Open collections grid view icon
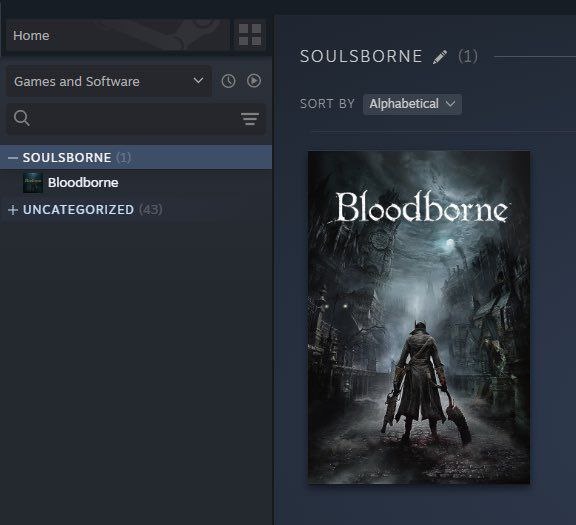Viewport: 576px width, 525px height. 250,35
